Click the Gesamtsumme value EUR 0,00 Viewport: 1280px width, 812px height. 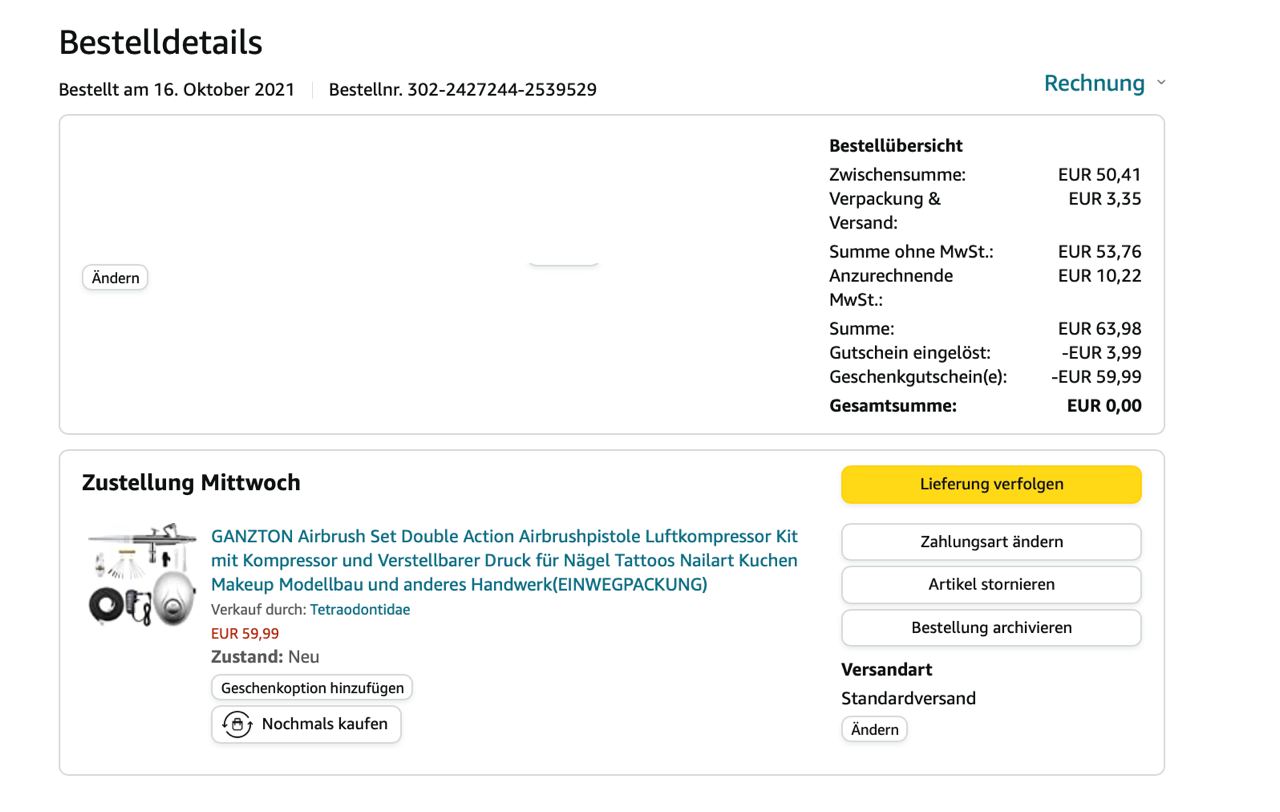[x=1104, y=406]
